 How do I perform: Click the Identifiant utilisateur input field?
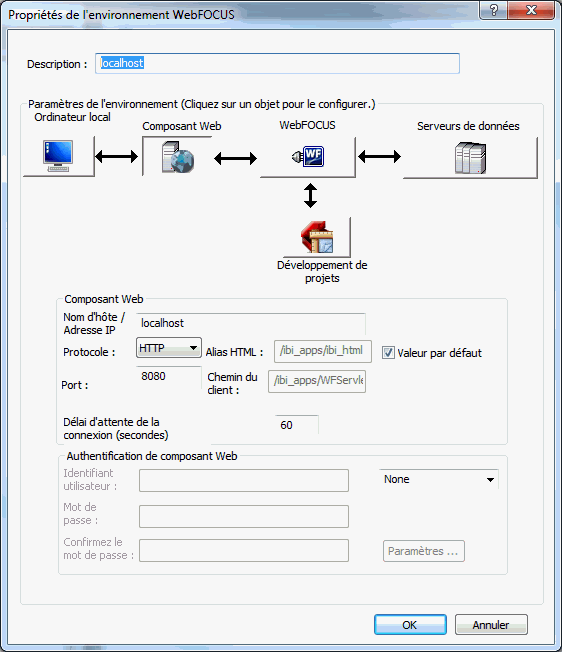click(x=244, y=481)
